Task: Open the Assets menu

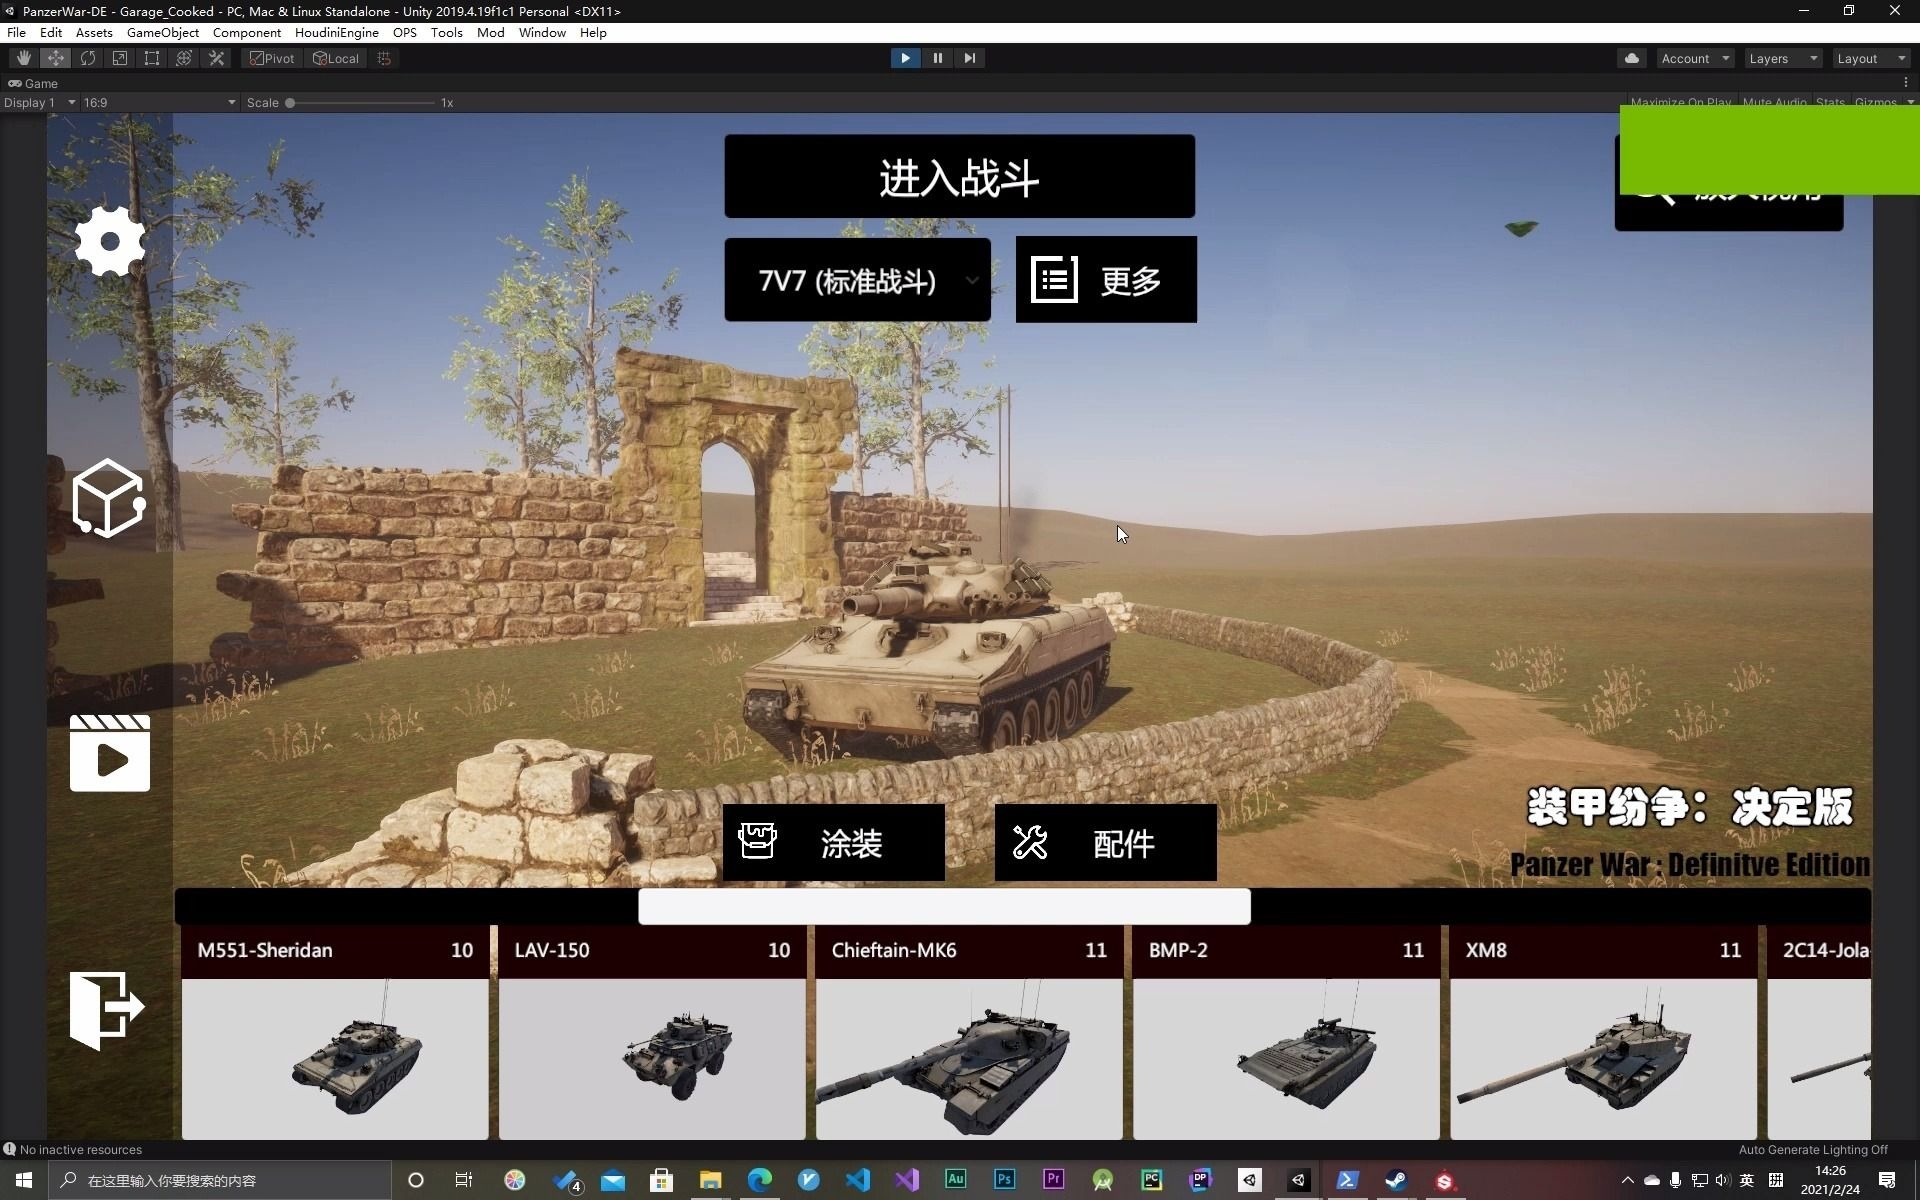Action: 94,32
